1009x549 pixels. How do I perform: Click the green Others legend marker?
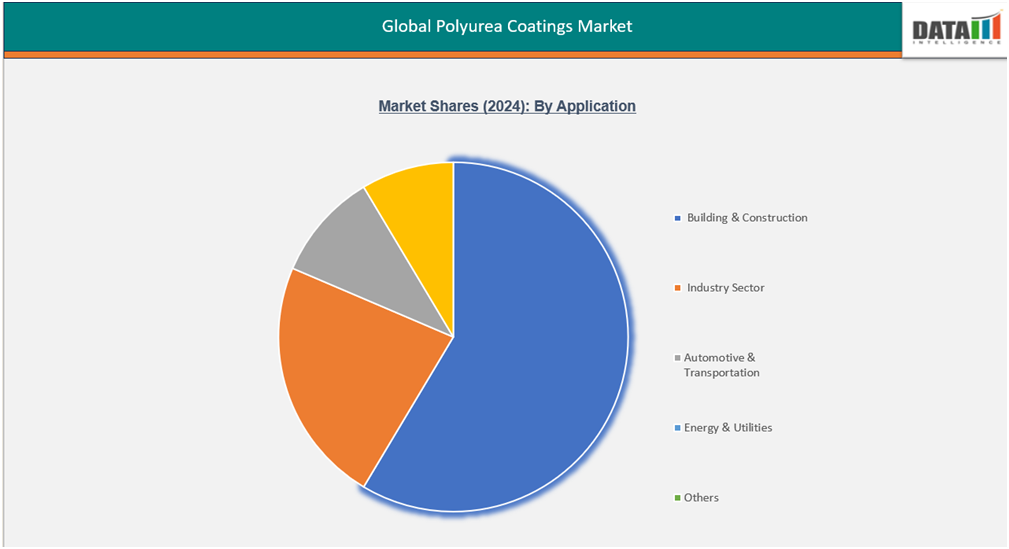pyautogui.click(x=678, y=498)
